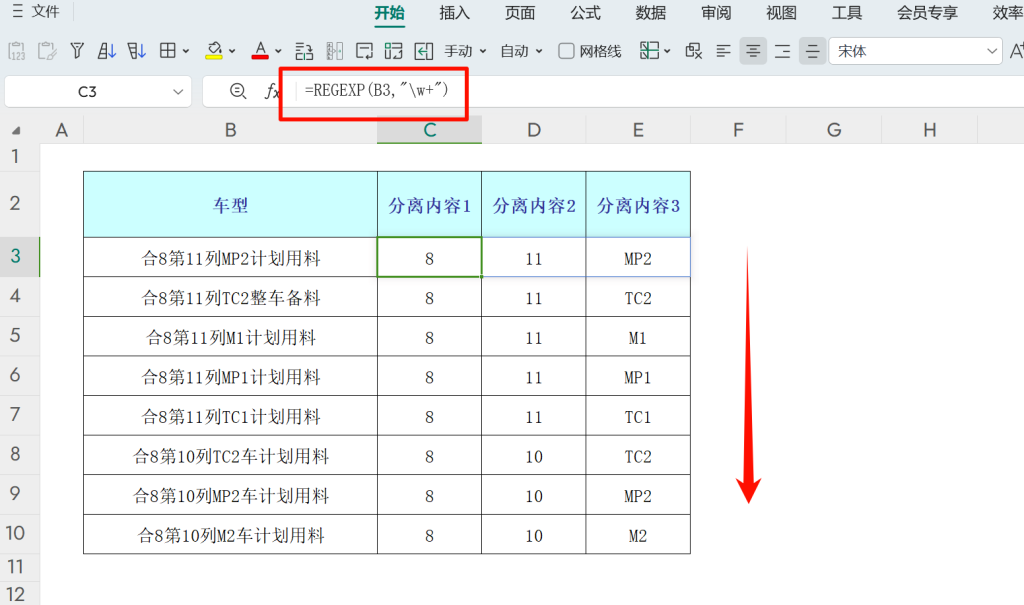1024x605 pixels.
Task: Click cell 合8第11列MP2计划用料
Action: [x=231, y=258]
